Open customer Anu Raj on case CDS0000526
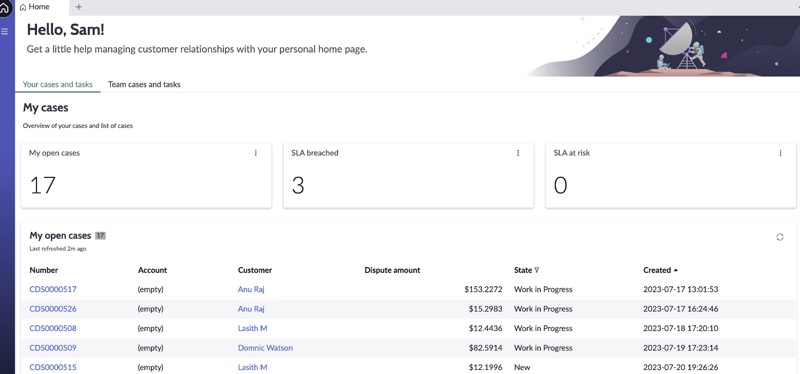Viewport: 800px width, 374px height. (x=251, y=309)
